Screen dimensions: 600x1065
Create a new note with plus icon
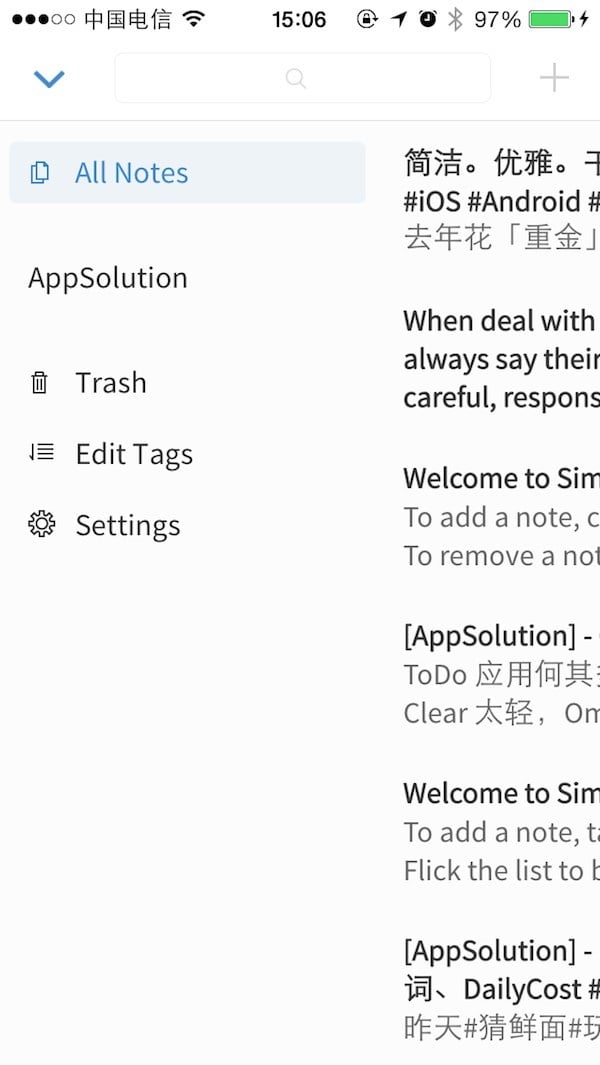(x=554, y=77)
